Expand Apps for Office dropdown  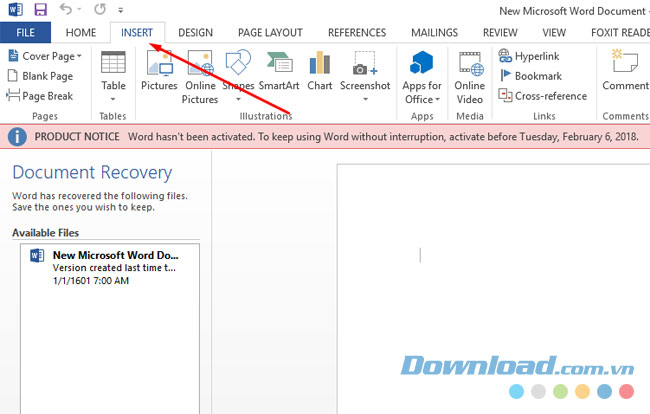(x=422, y=99)
